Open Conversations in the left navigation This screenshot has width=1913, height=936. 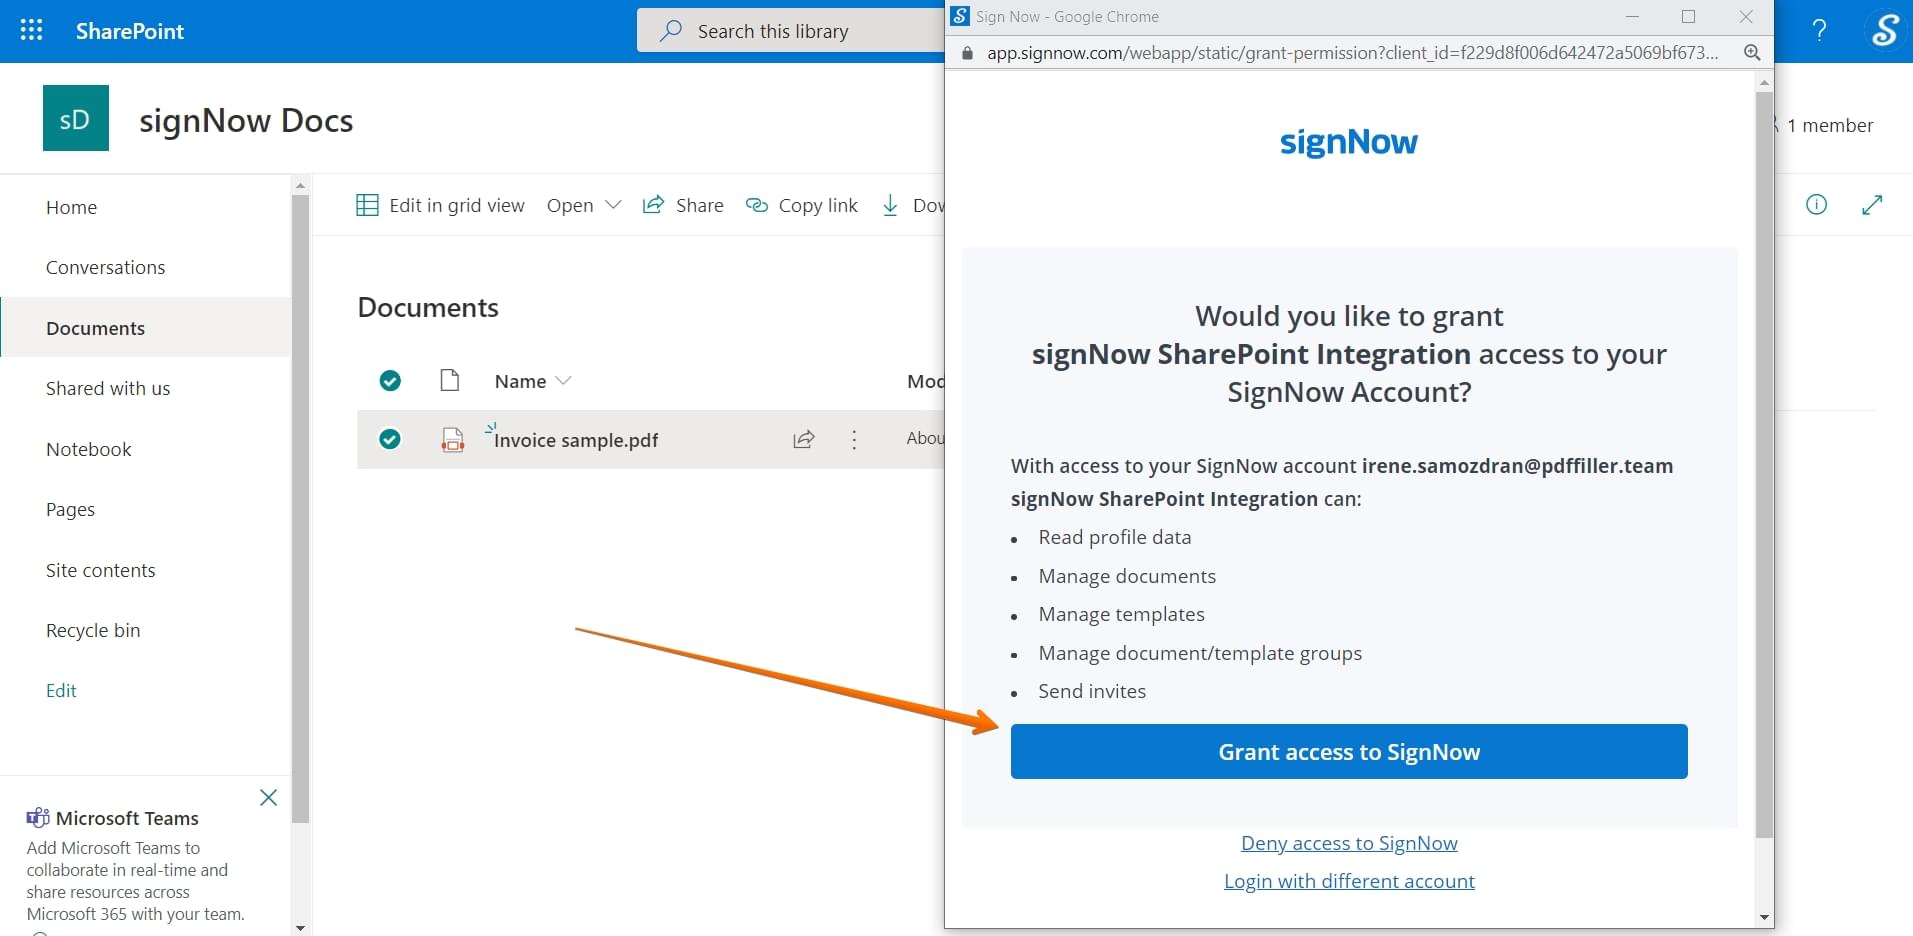[x=105, y=267]
